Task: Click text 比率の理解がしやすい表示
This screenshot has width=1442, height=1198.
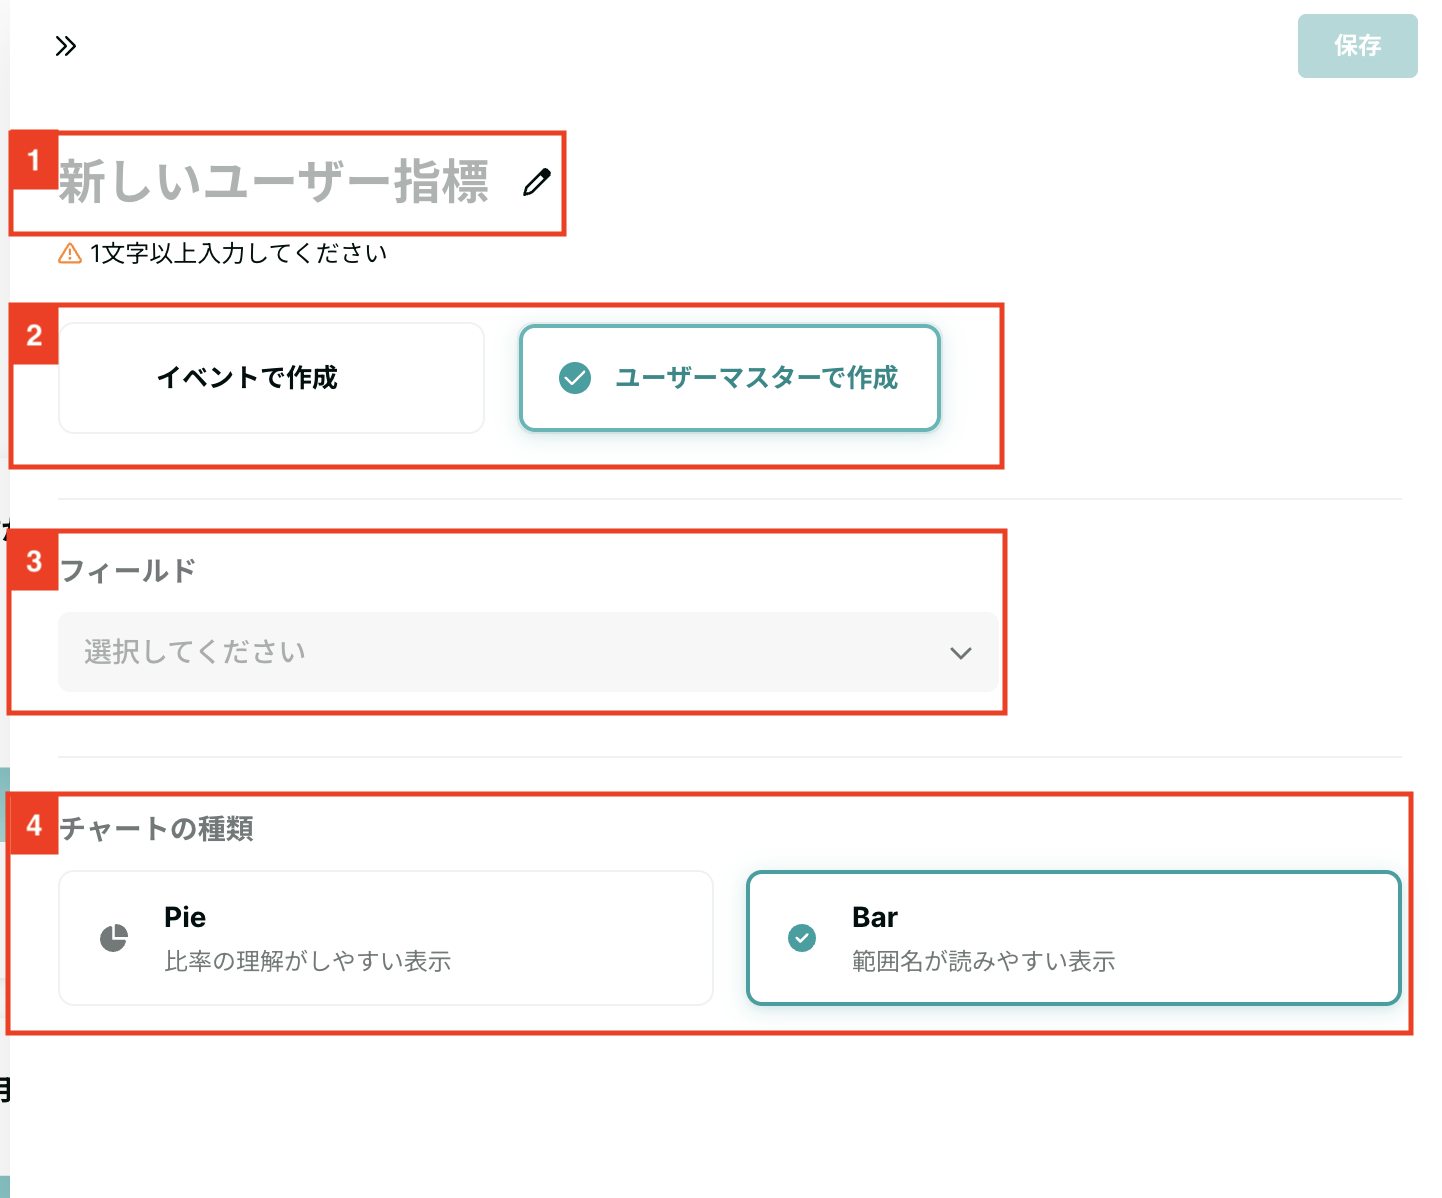Action: tap(308, 961)
